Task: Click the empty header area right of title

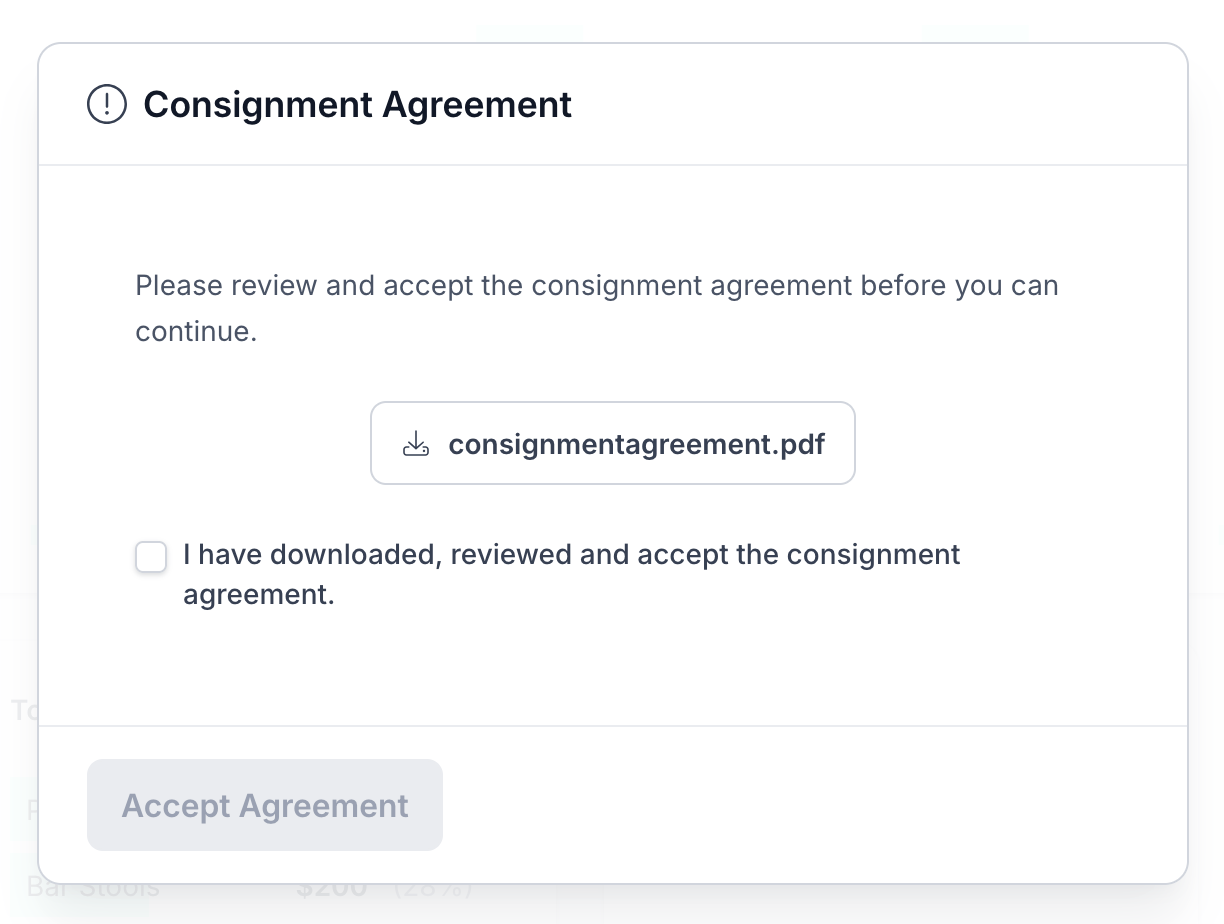Action: click(x=880, y=104)
